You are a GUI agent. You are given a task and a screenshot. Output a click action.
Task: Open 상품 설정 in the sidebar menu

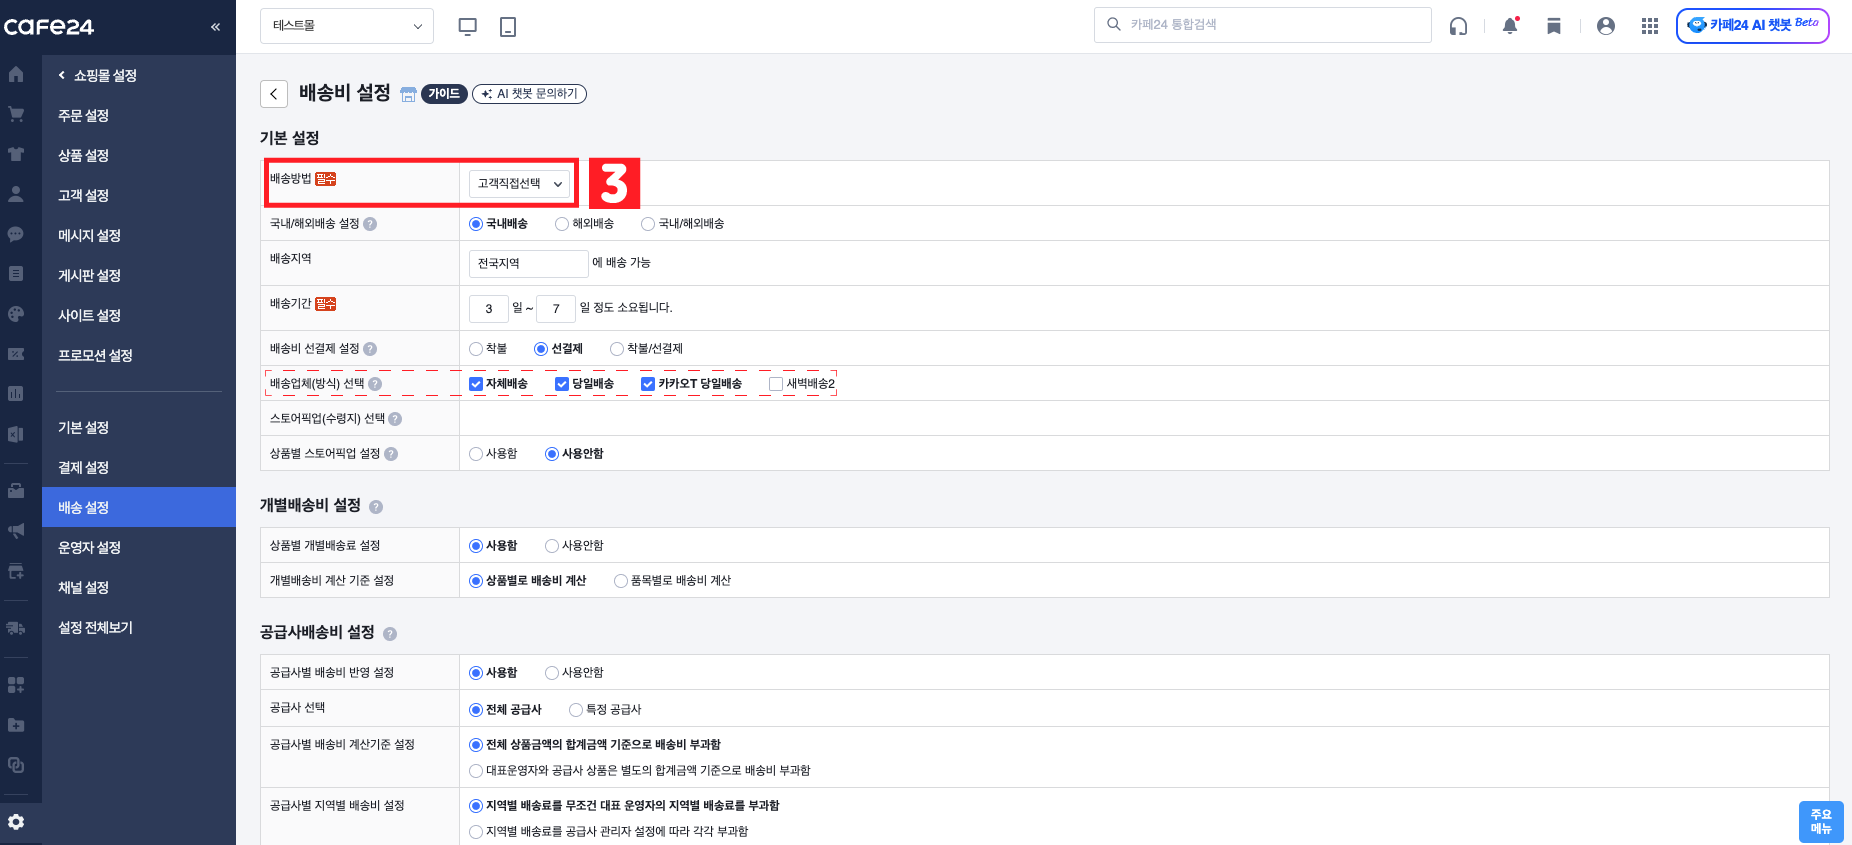(84, 155)
